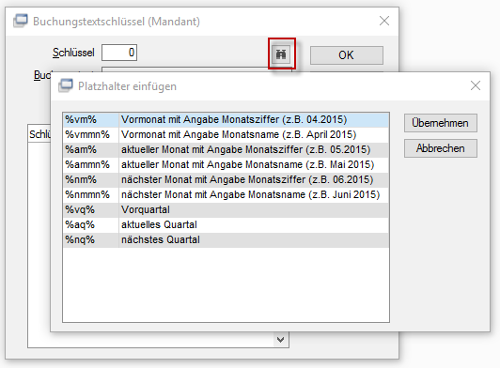500x368 pixels.
Task: Select the %vmmn% placeholder row
Action: point(226,135)
